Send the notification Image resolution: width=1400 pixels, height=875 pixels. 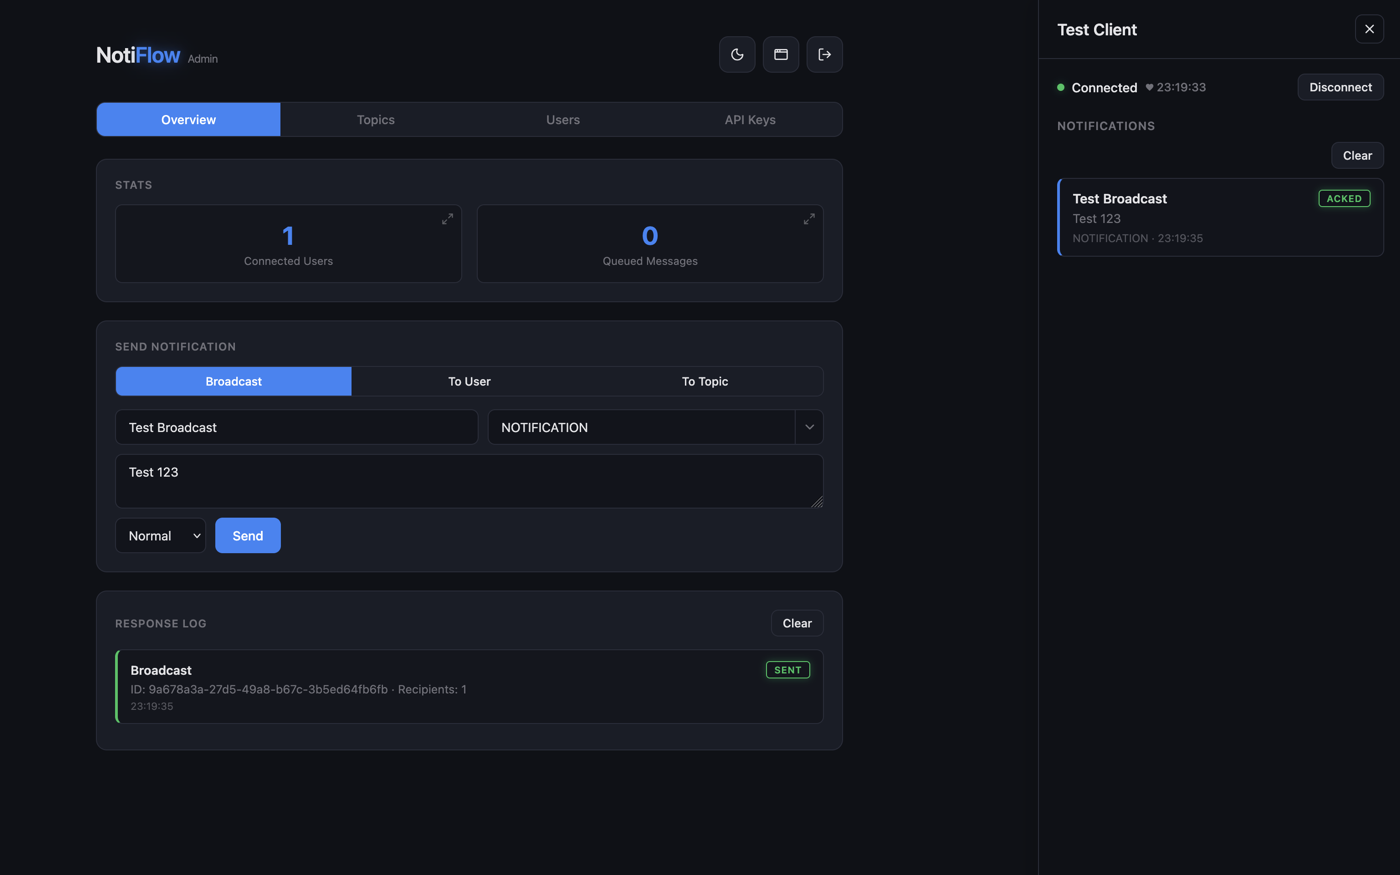tap(248, 536)
